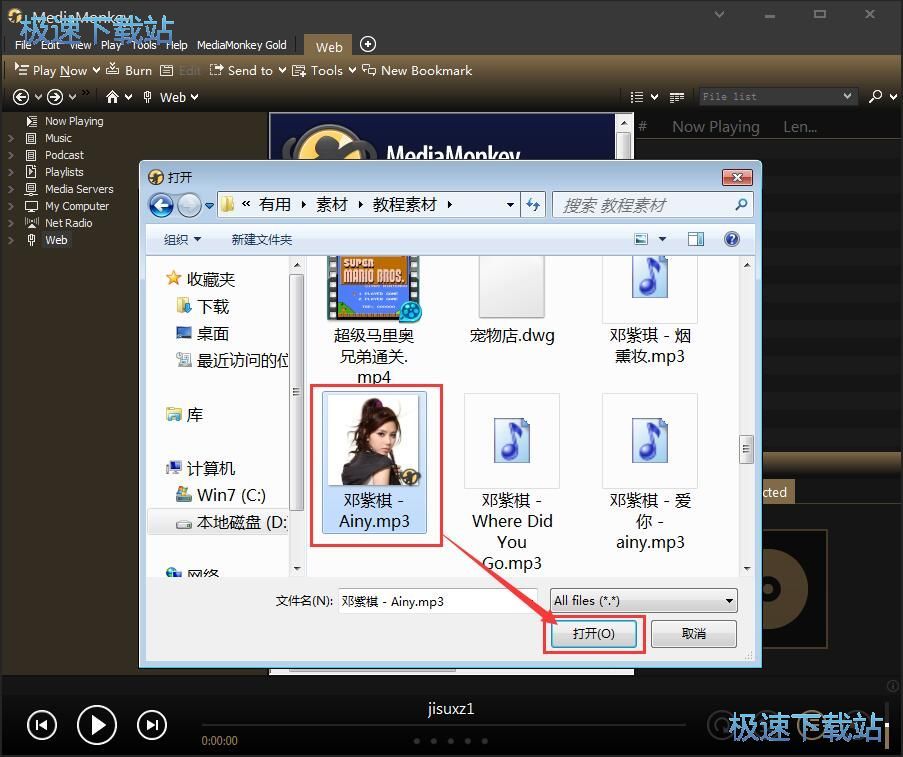Click the Home icon in navigation bar
This screenshot has height=757, width=903.
coord(113,97)
